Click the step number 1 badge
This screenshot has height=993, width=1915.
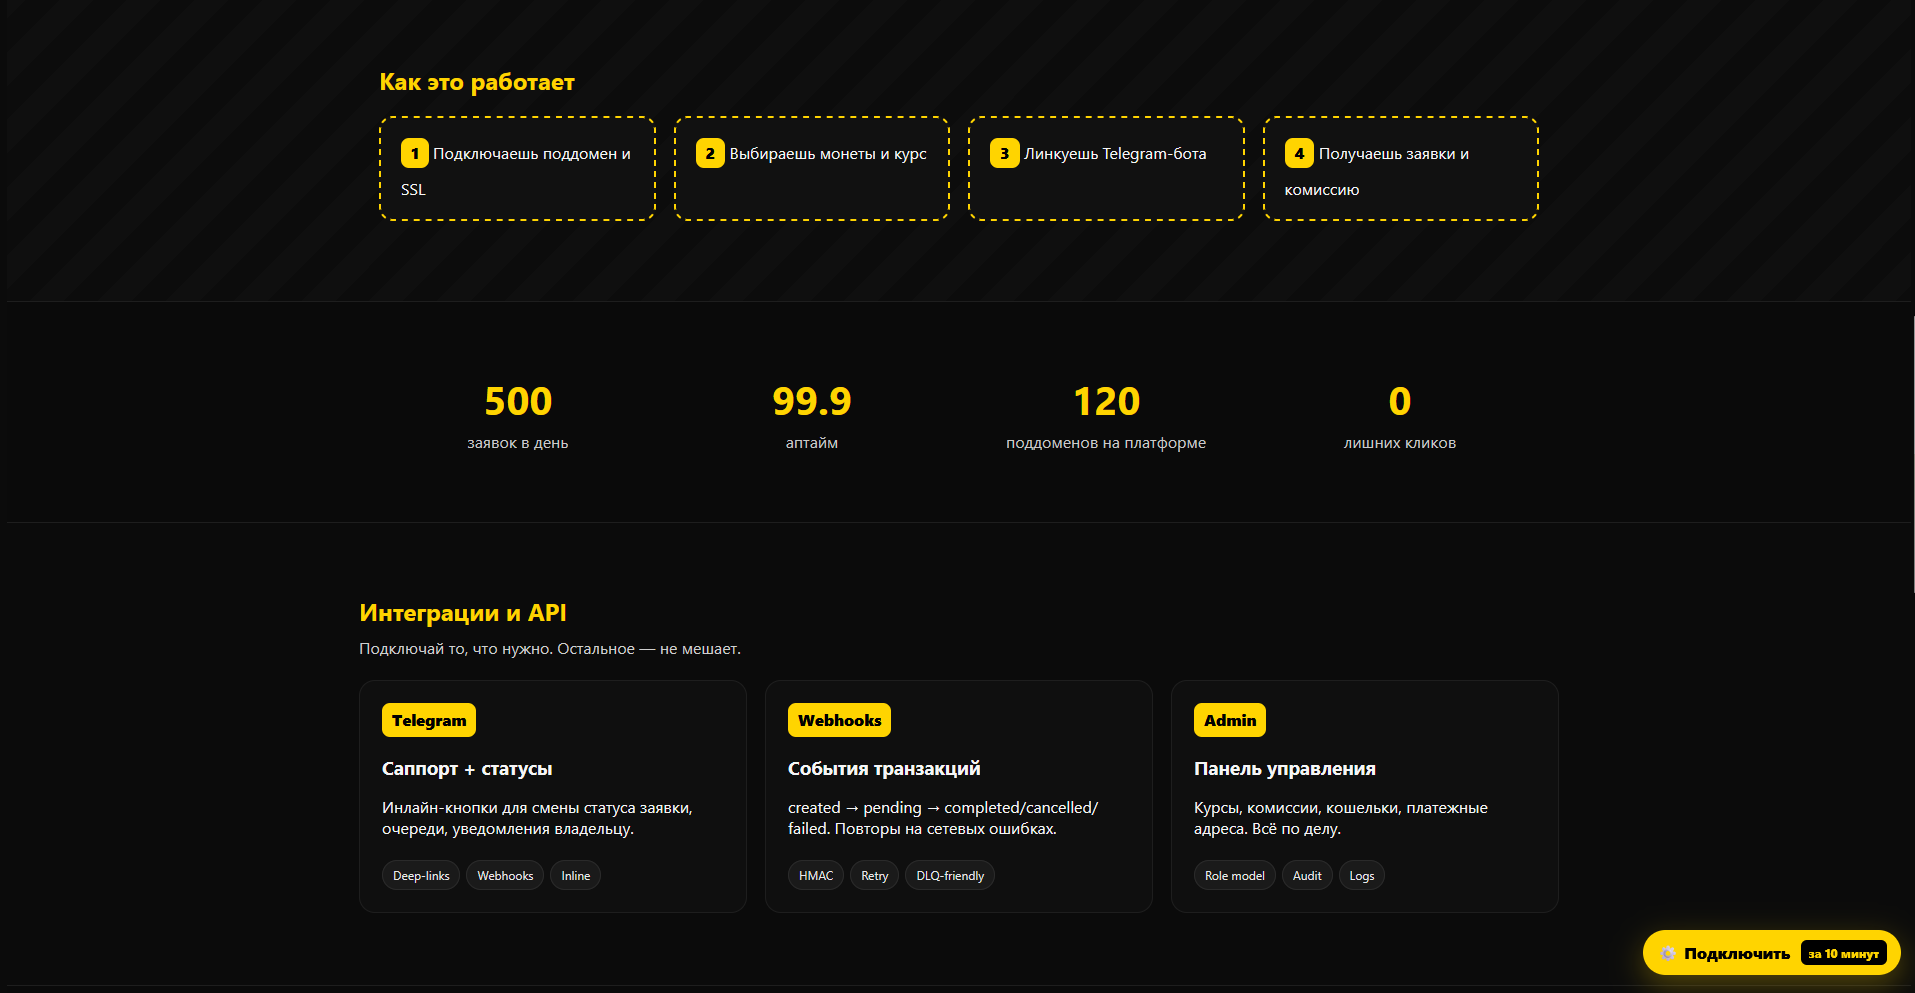point(415,153)
